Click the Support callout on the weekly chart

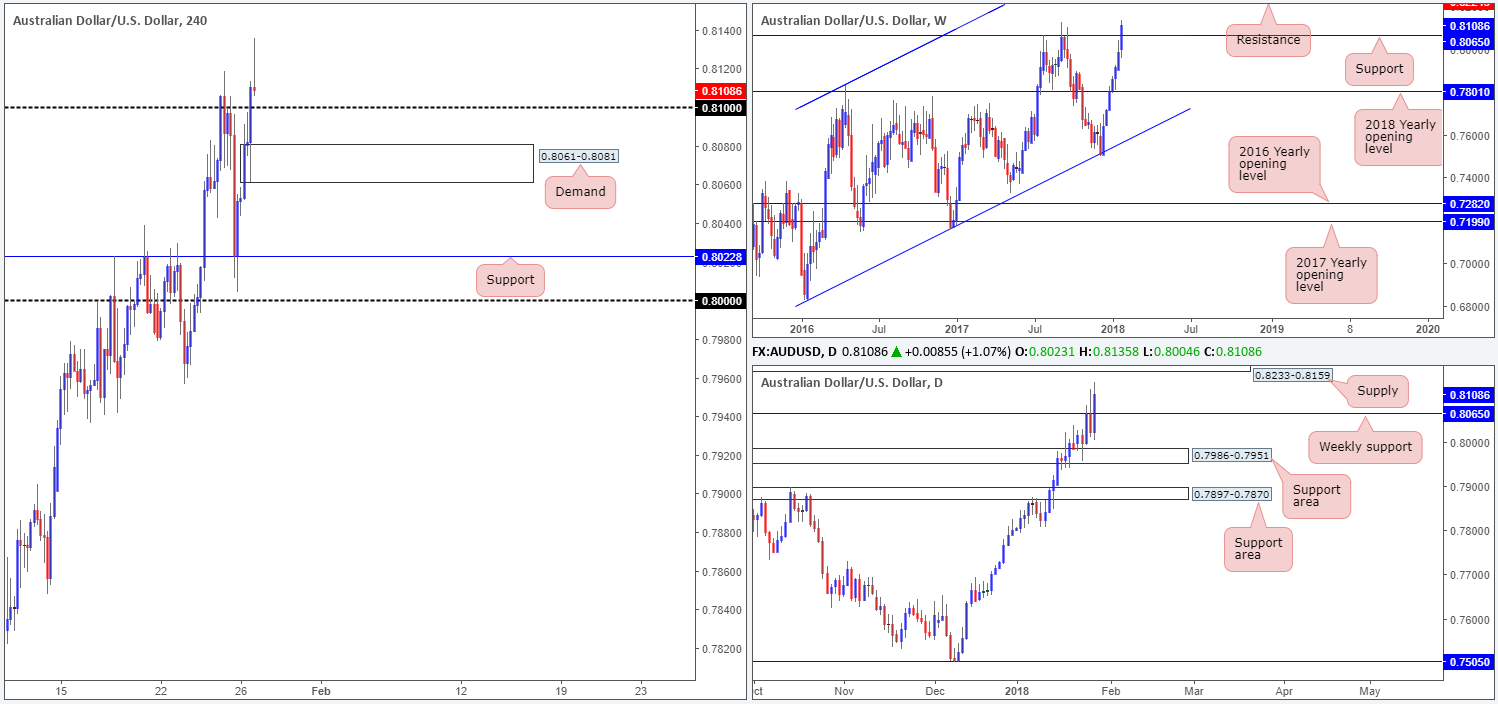point(1381,70)
